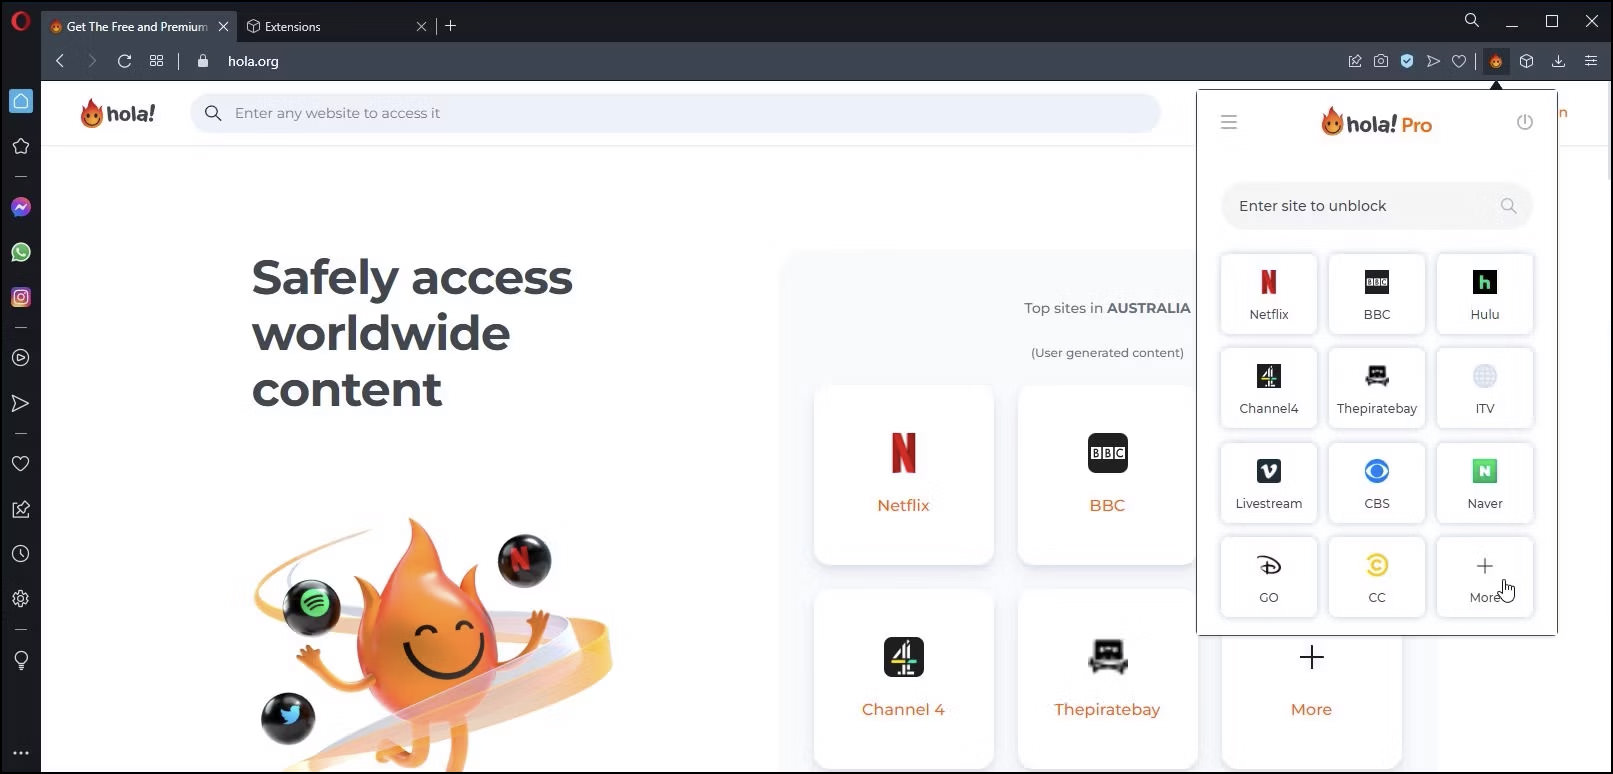
Task: Open sidebar setup three-dots menu
Action: 21,753
